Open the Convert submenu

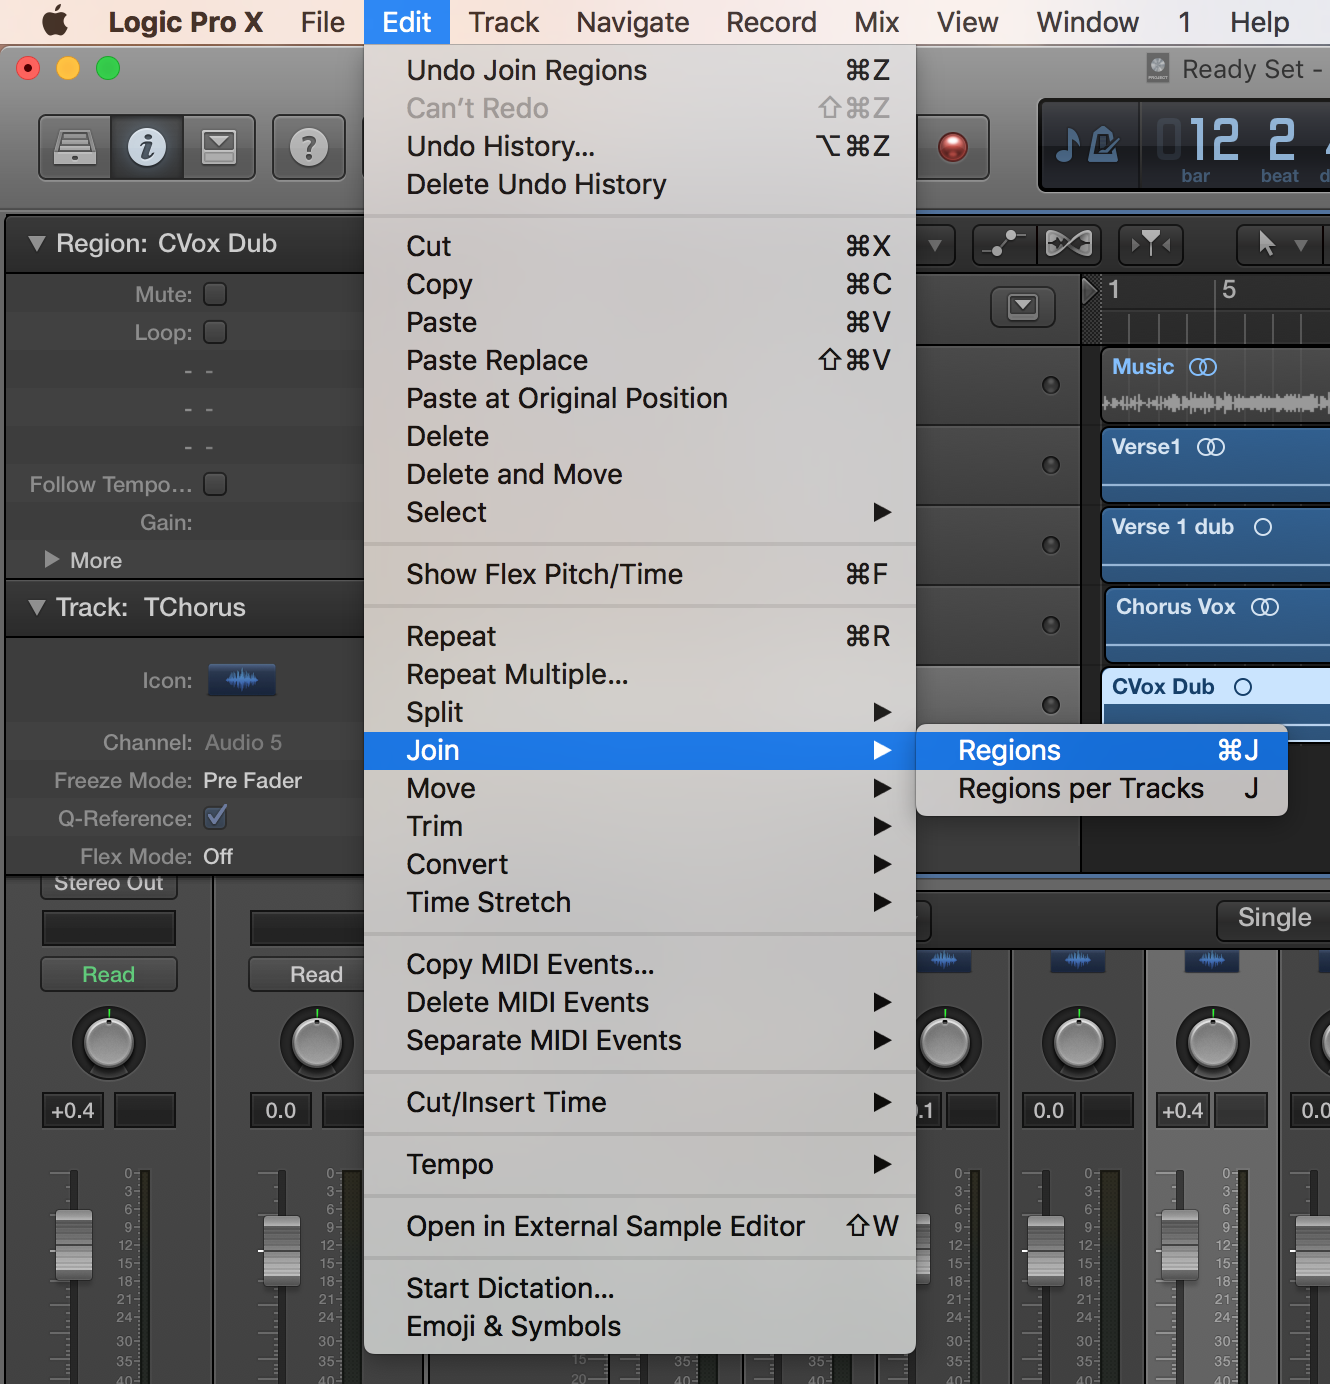tap(640, 864)
